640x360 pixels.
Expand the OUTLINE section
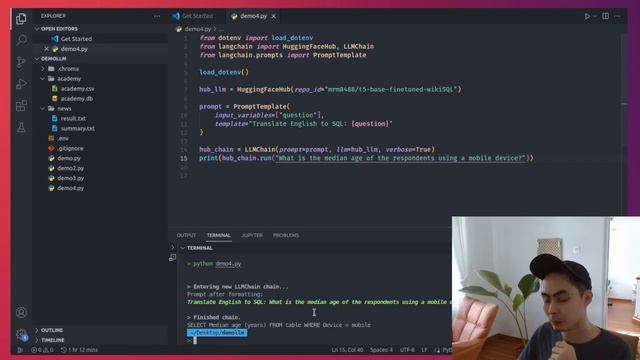[52, 330]
